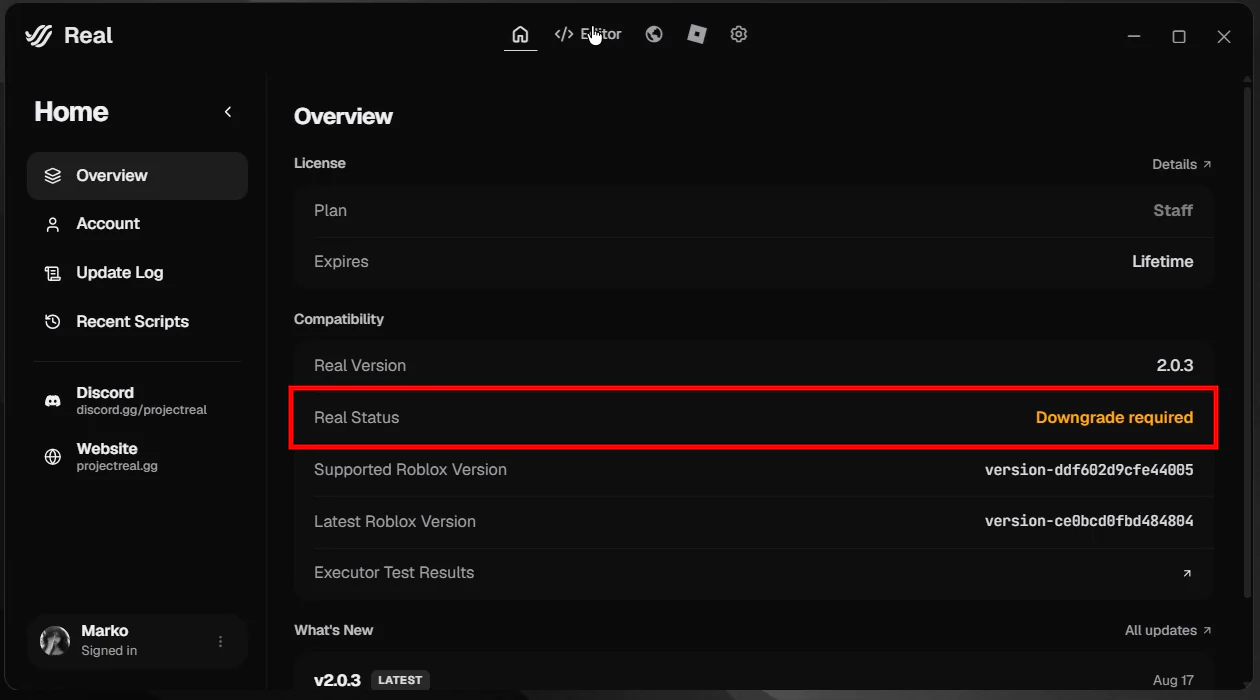Open the Roblox logo tab icon
1260x700 pixels.
click(697, 34)
